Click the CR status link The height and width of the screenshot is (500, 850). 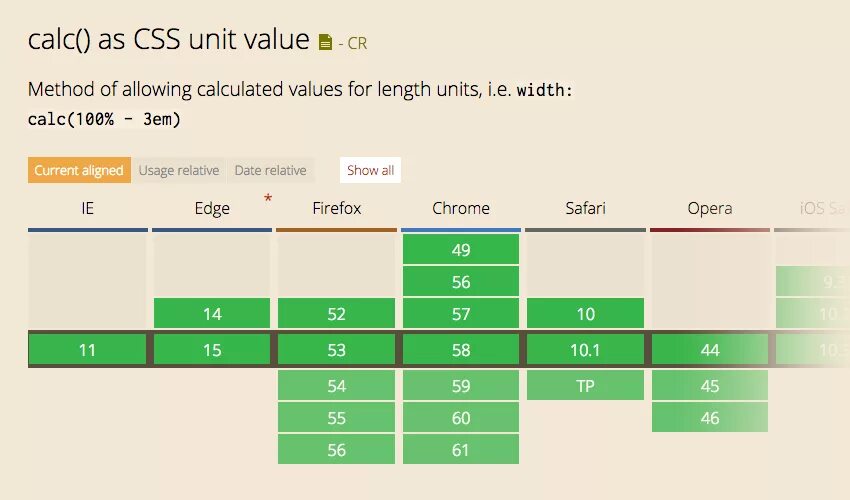pyautogui.click(x=357, y=43)
